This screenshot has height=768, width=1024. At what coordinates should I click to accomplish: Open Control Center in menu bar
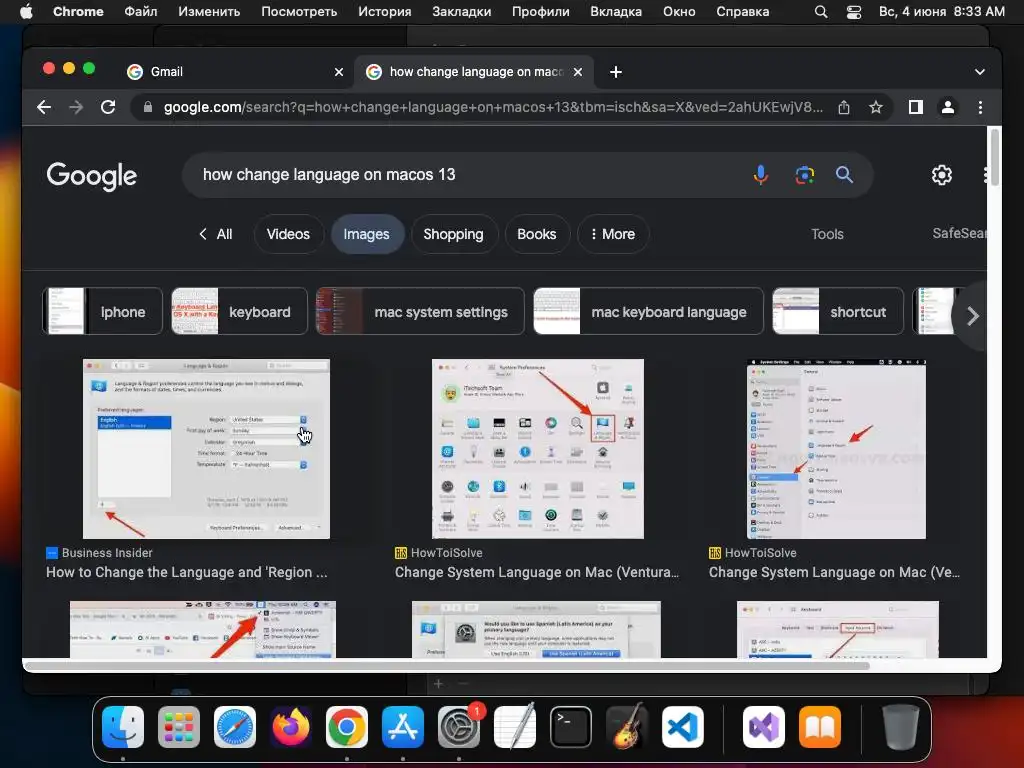pyautogui.click(x=854, y=12)
